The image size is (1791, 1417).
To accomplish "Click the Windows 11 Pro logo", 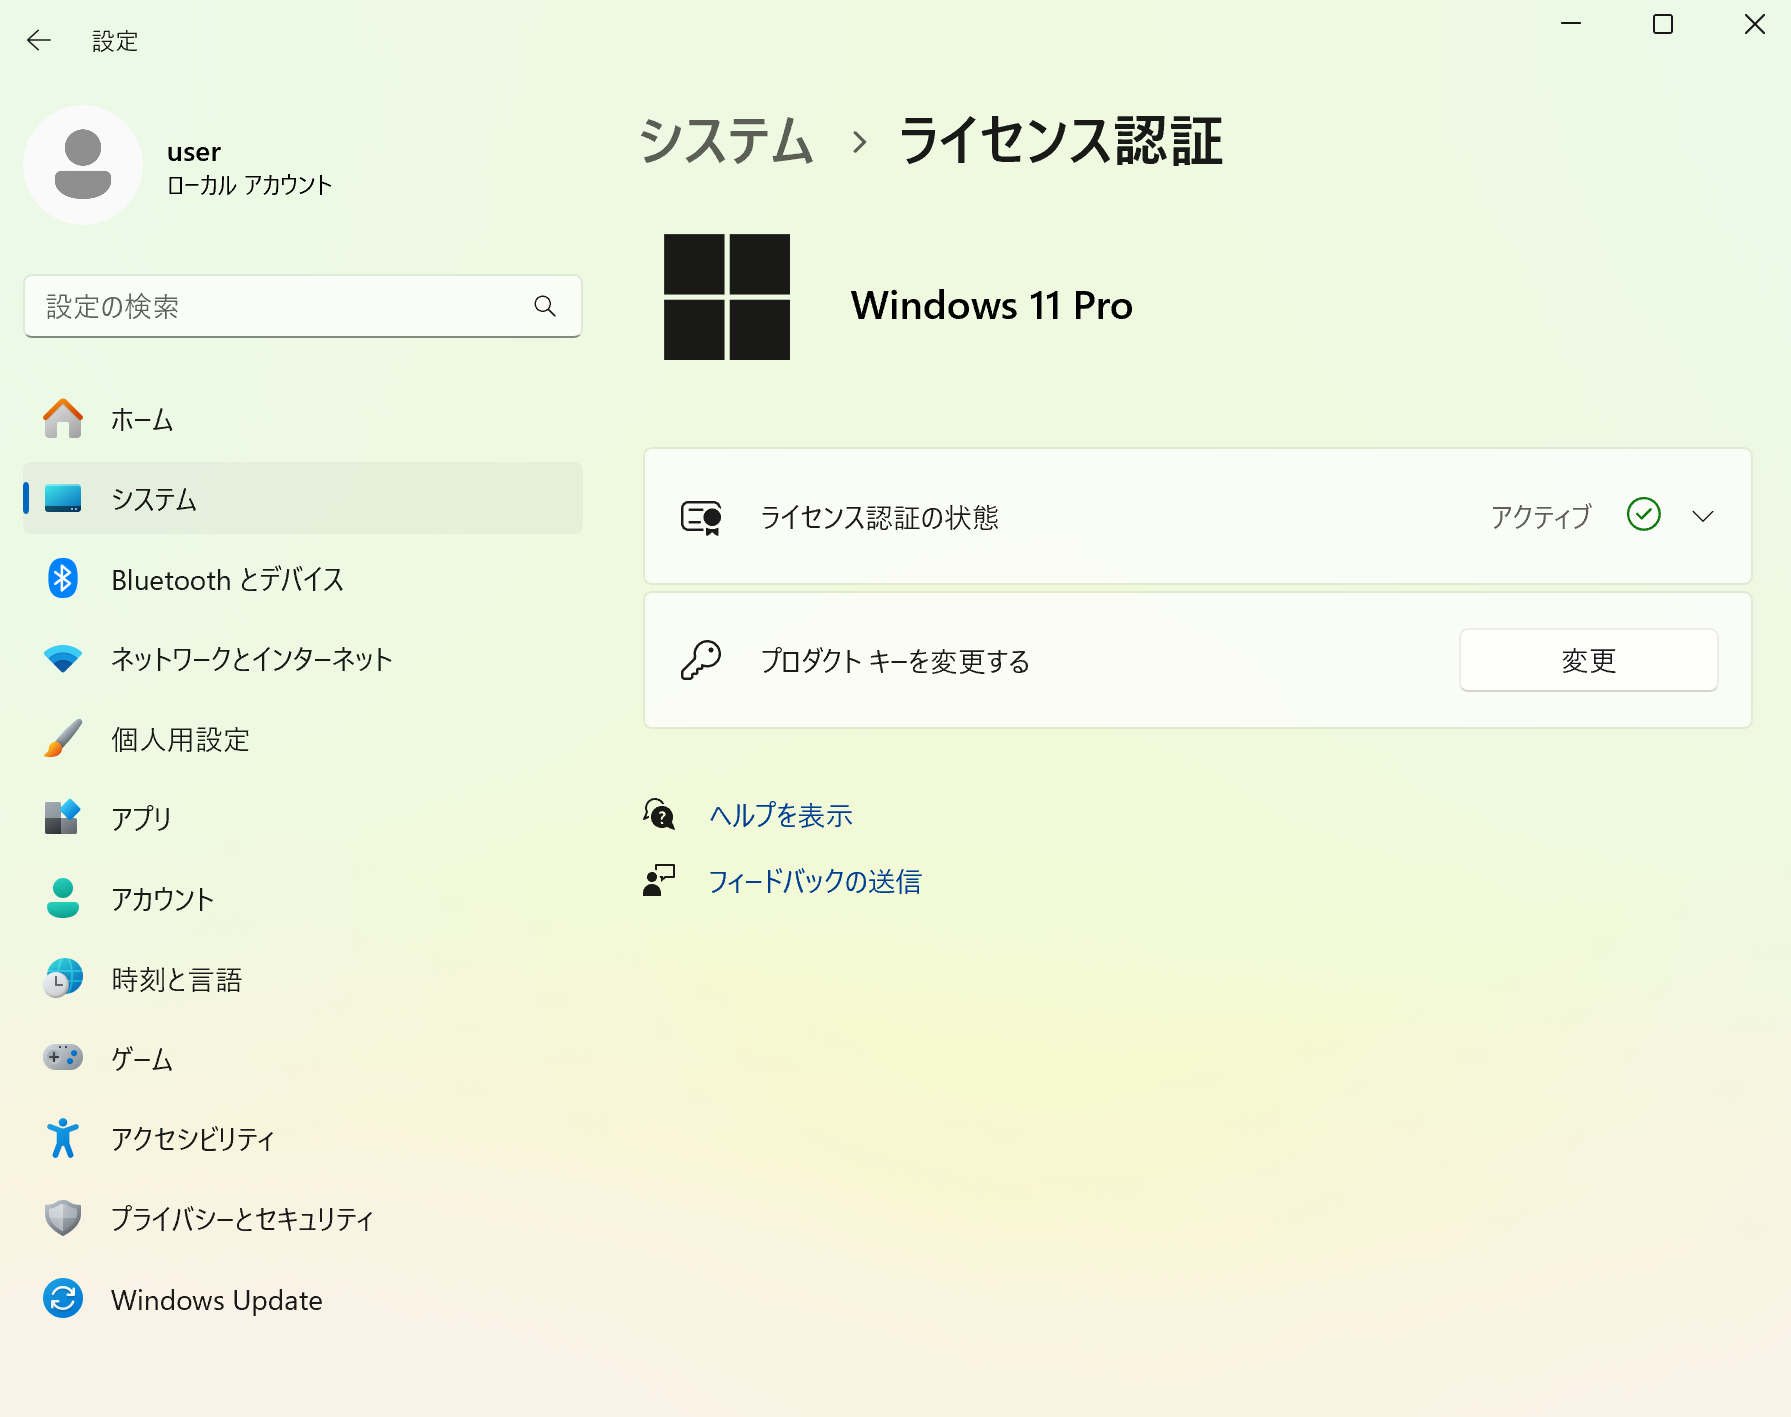I will coord(727,297).
